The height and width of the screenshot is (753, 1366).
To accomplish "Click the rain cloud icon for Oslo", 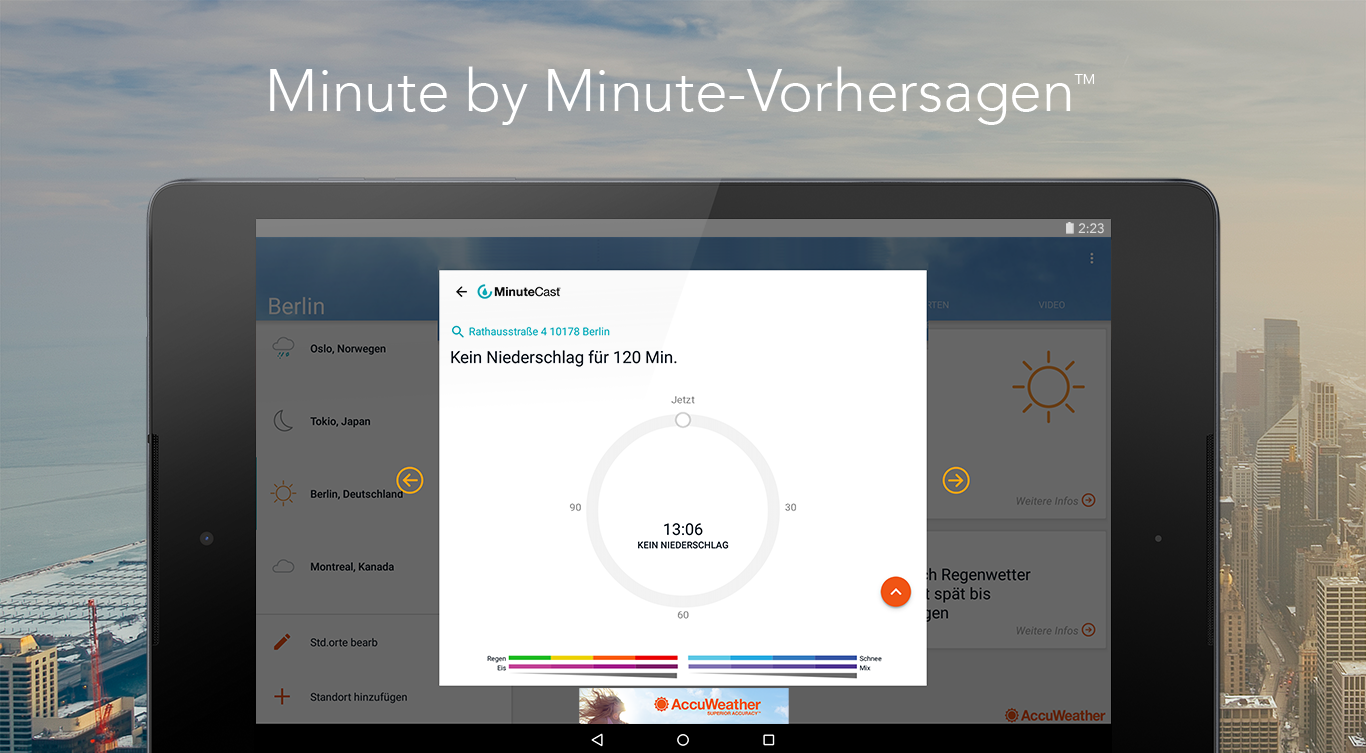I will (x=284, y=349).
